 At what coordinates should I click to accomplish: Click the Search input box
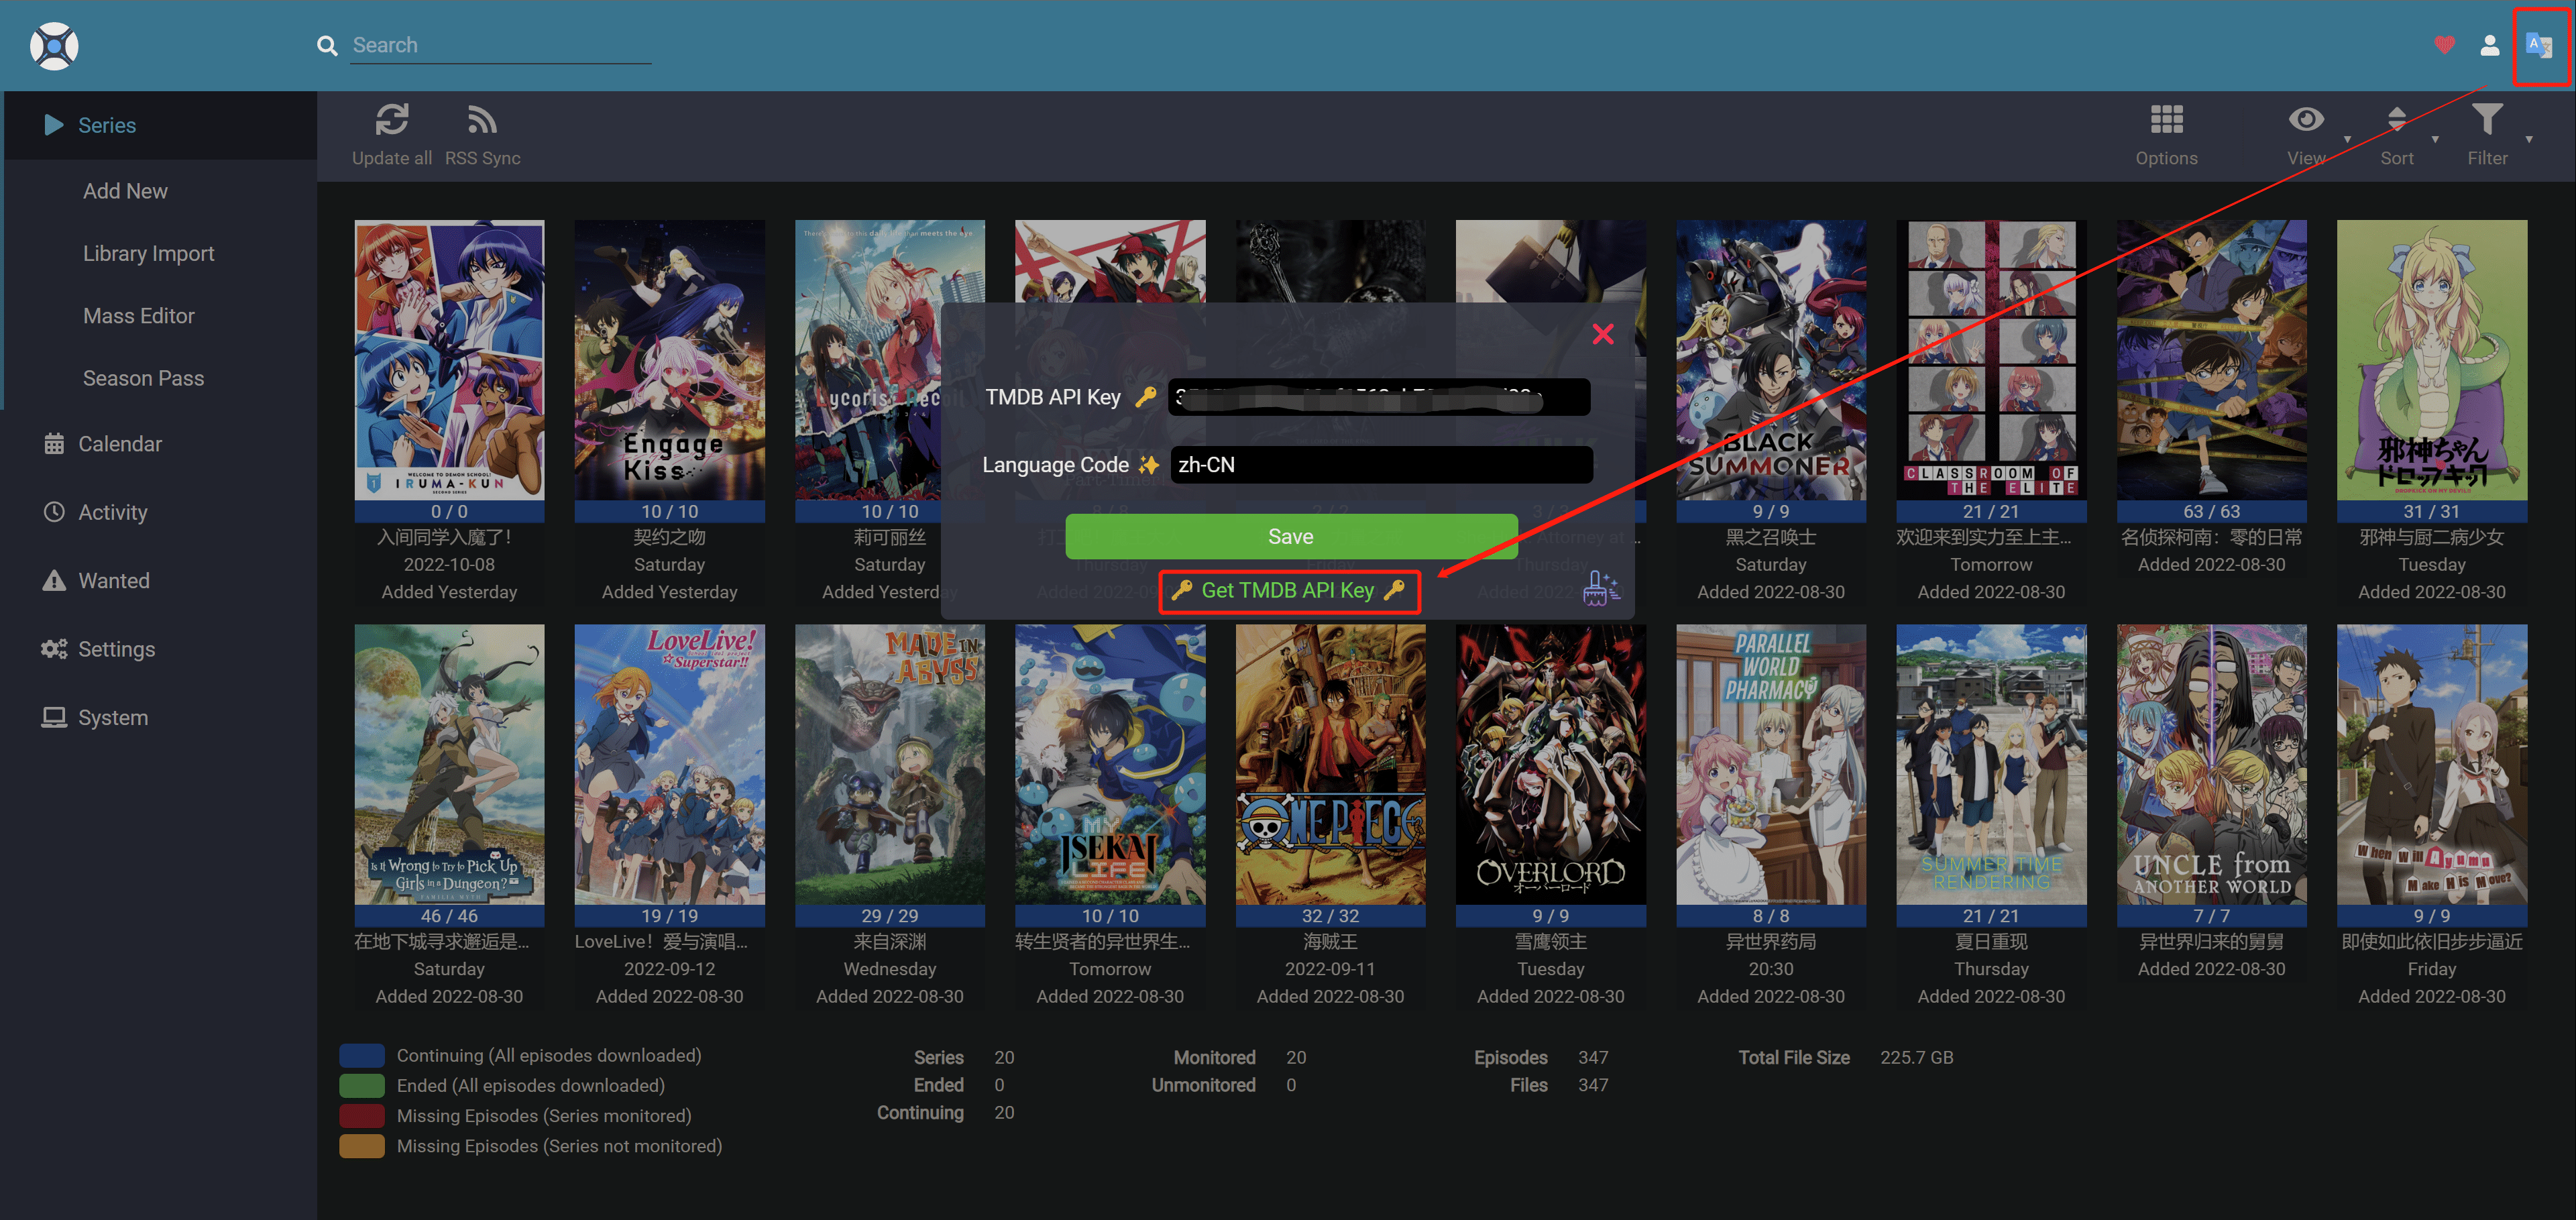[501, 45]
